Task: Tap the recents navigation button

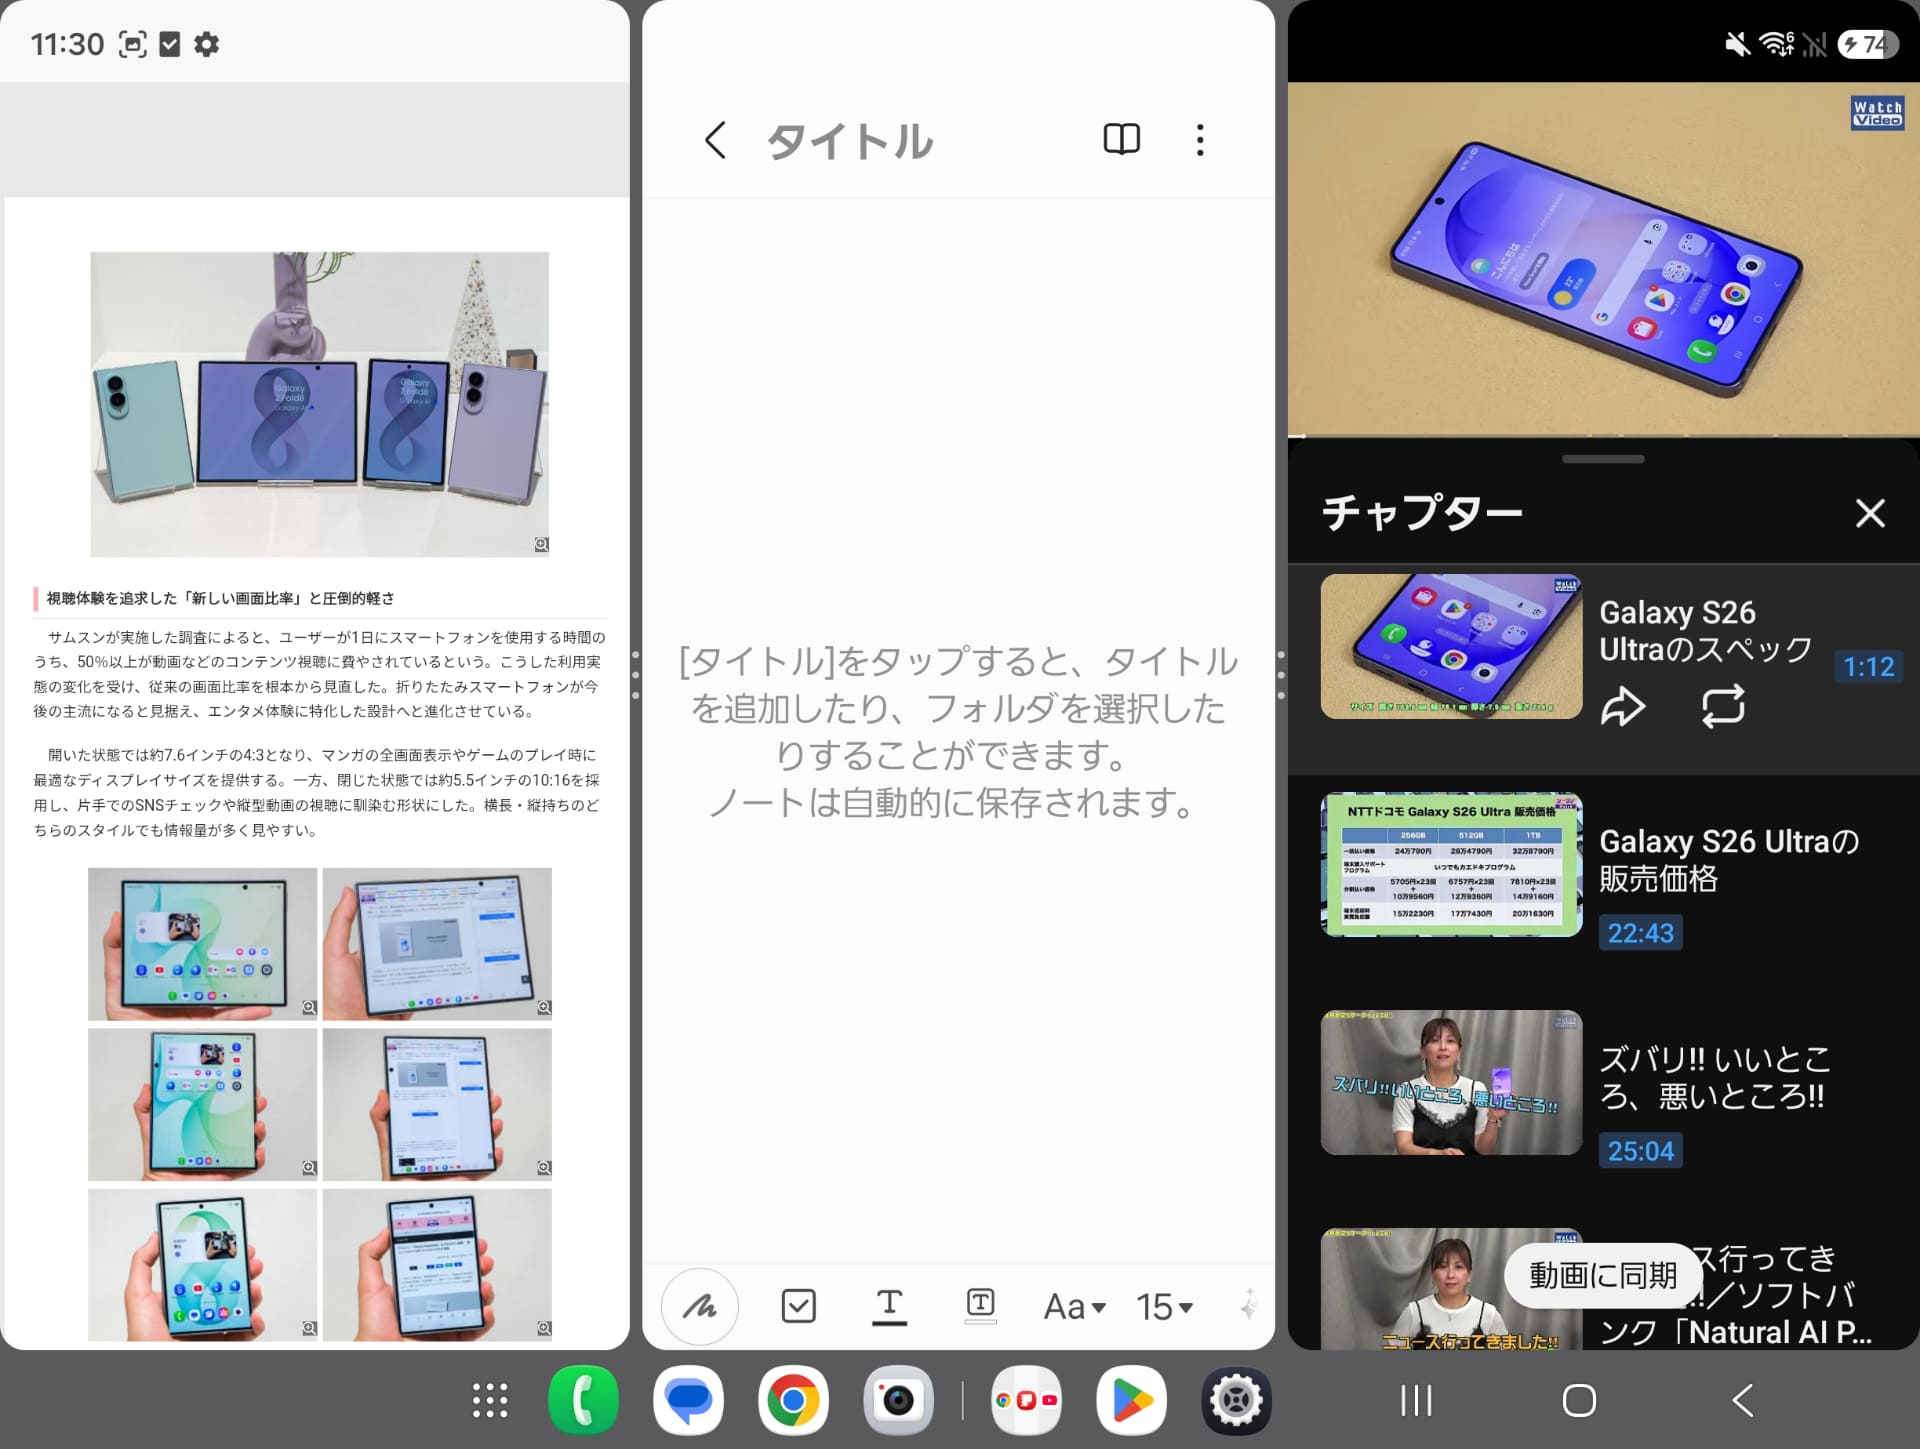Action: click(x=1416, y=1400)
